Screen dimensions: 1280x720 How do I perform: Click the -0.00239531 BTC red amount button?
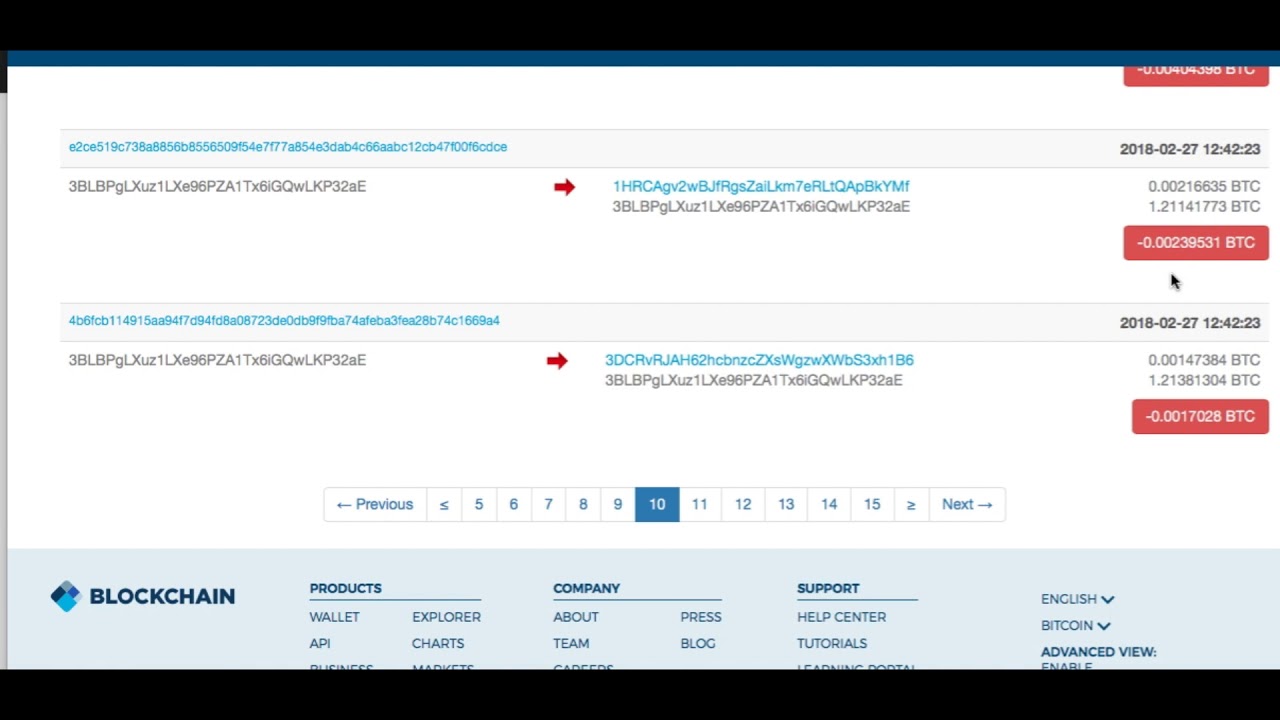tap(1196, 243)
